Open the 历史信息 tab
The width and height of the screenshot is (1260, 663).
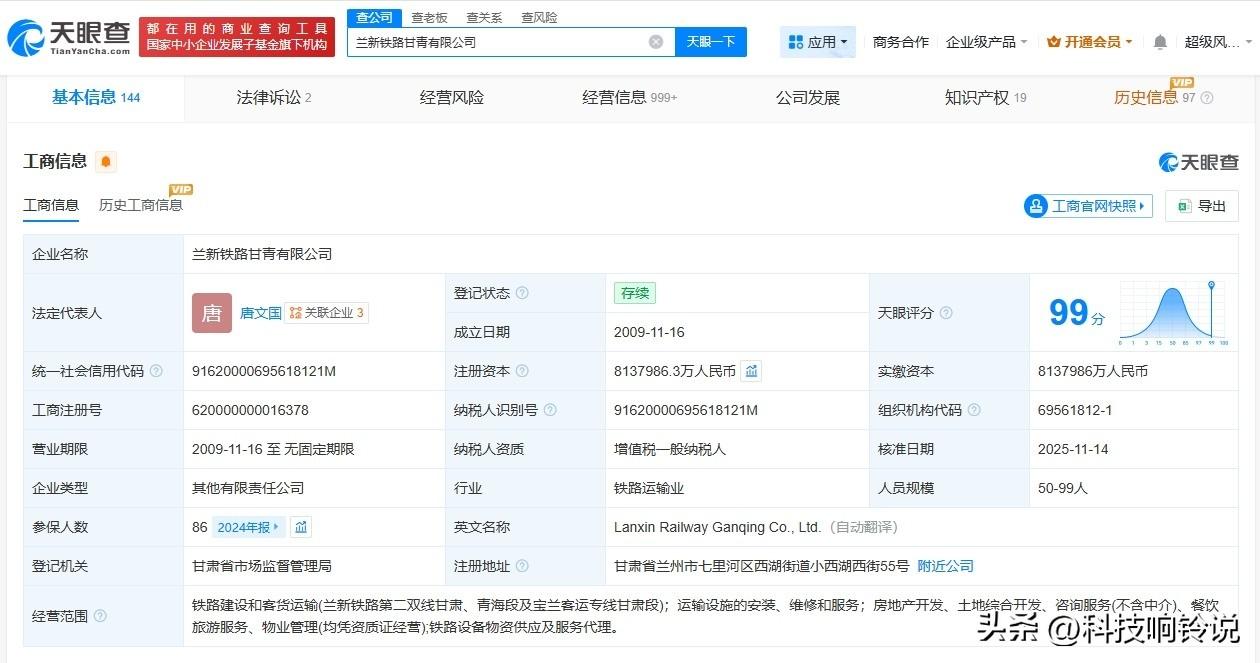(x=1155, y=98)
